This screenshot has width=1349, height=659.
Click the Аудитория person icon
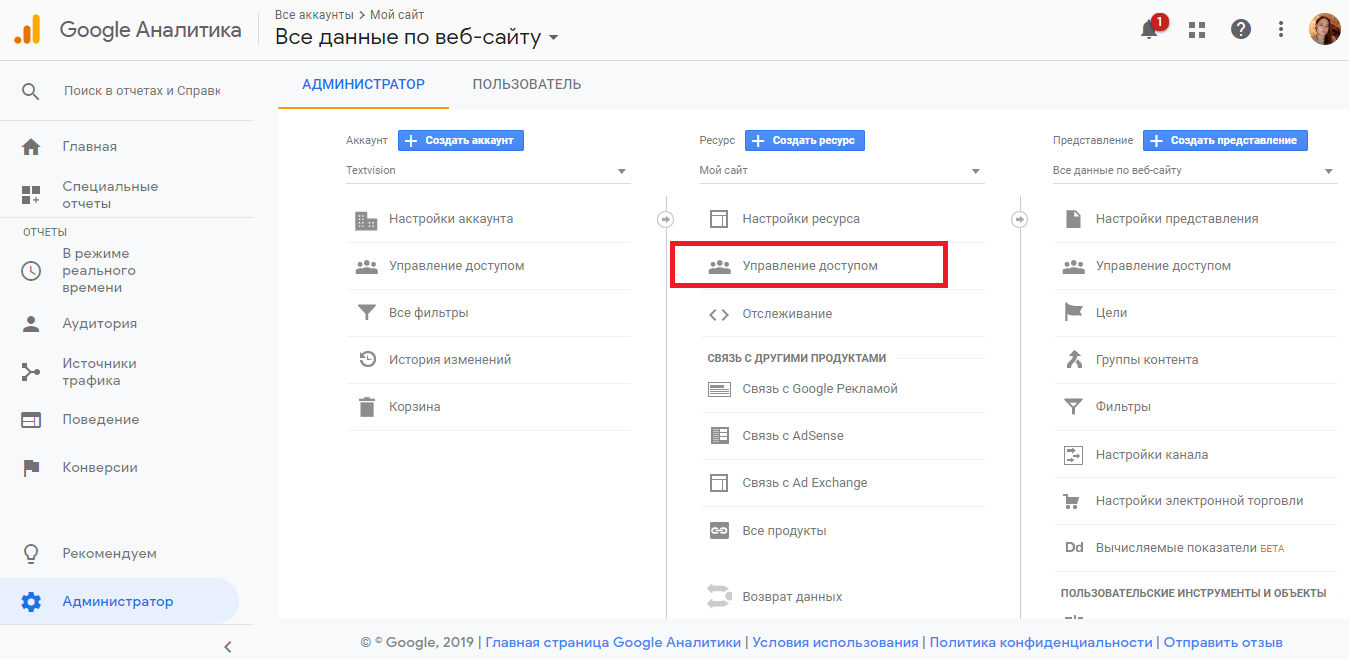pyautogui.click(x=31, y=324)
